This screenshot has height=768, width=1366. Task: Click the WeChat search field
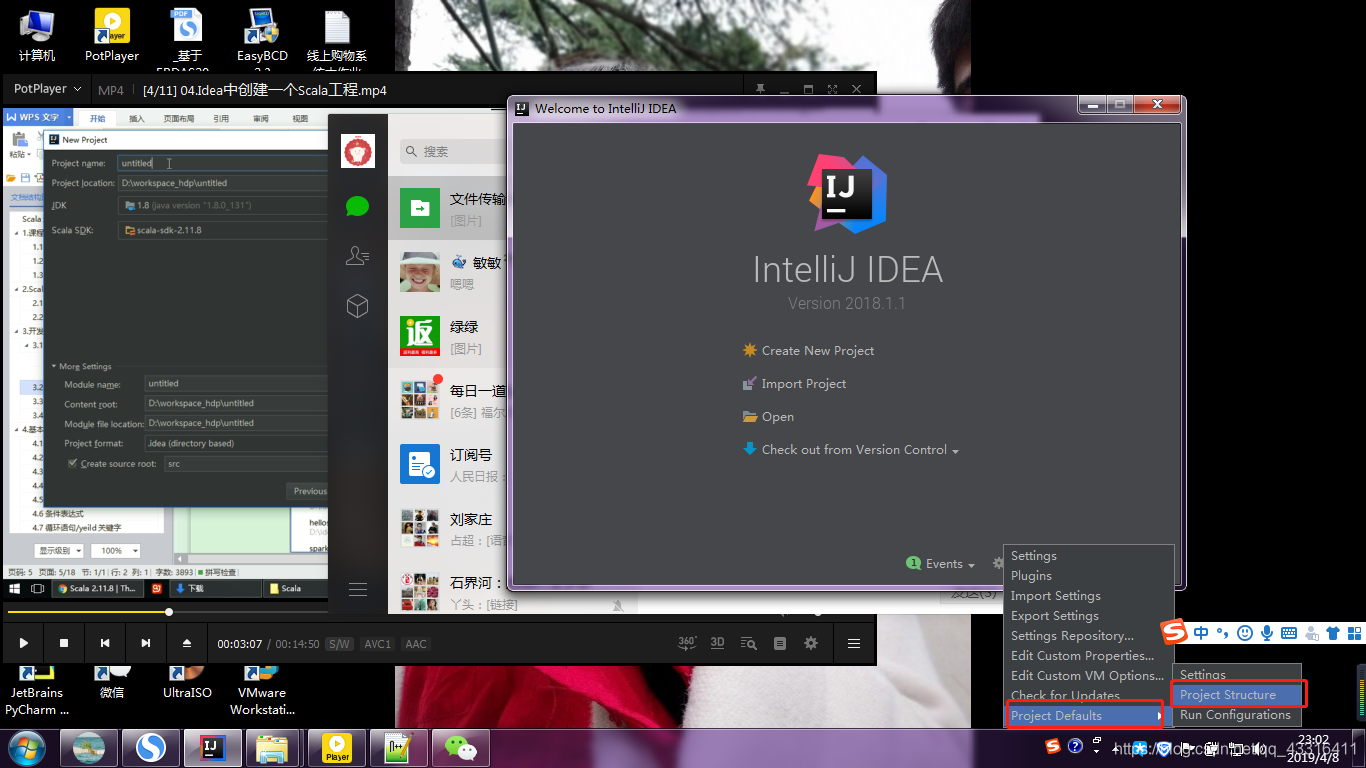[454, 151]
